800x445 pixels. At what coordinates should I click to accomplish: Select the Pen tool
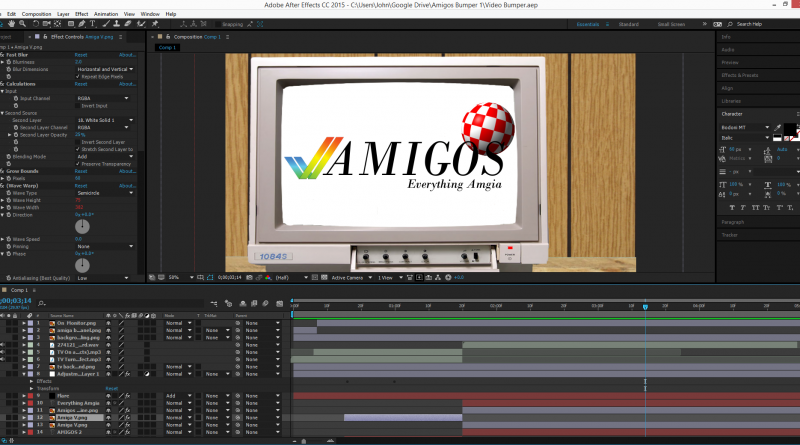82,24
